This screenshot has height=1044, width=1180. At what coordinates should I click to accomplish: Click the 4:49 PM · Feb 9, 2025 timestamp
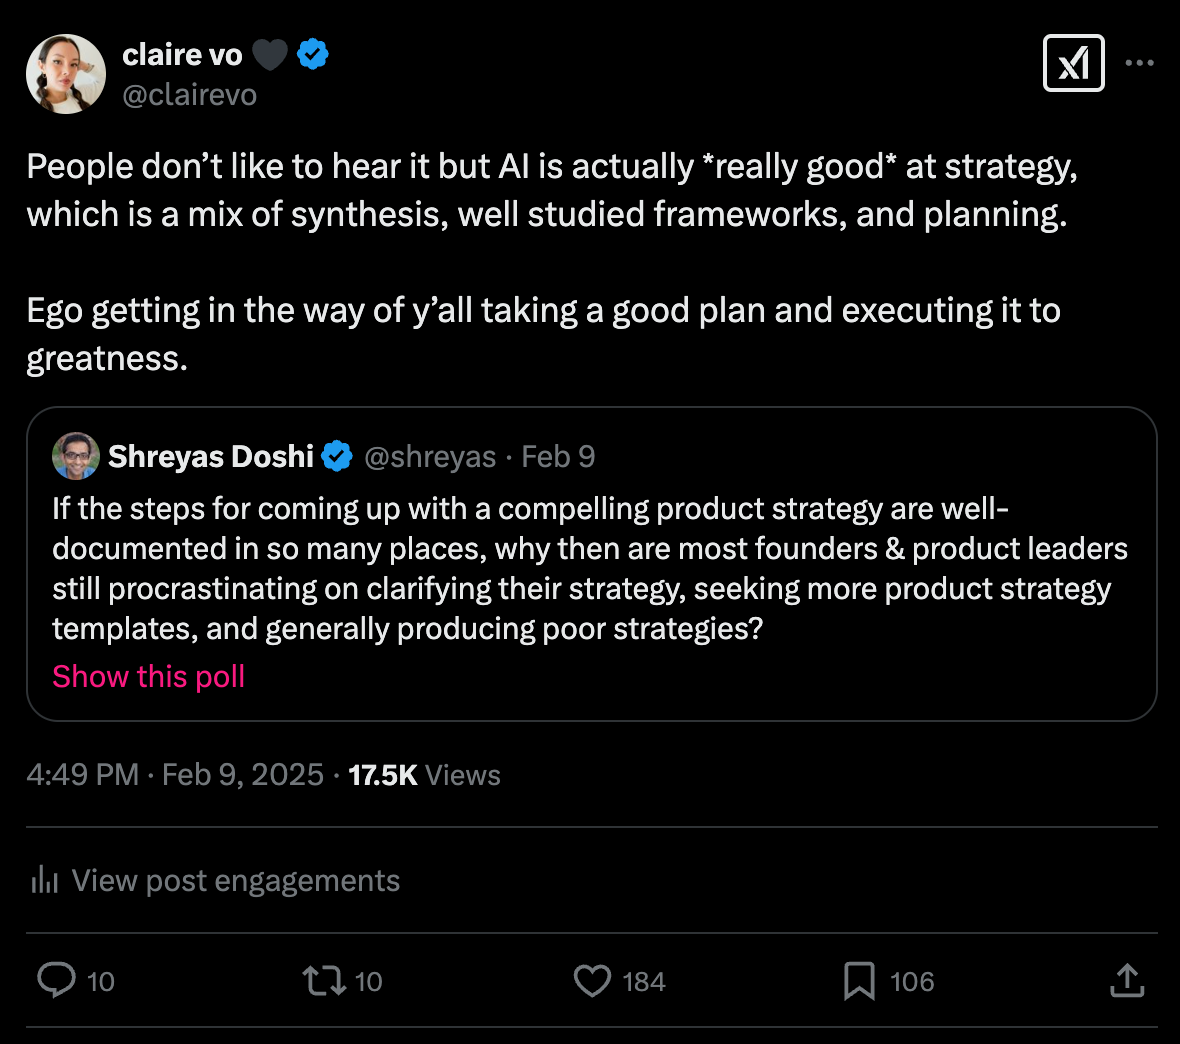(175, 774)
